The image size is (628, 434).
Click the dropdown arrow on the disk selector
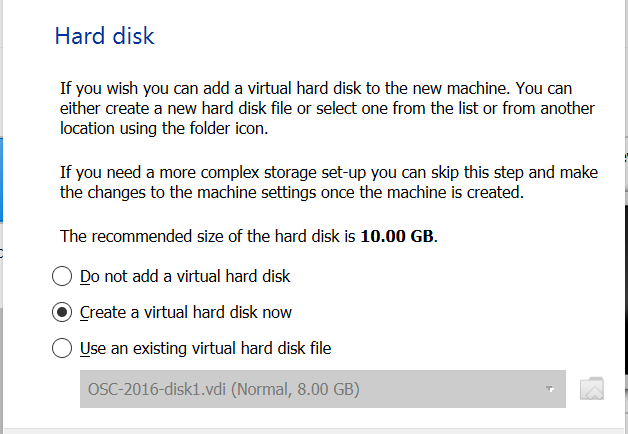549,389
